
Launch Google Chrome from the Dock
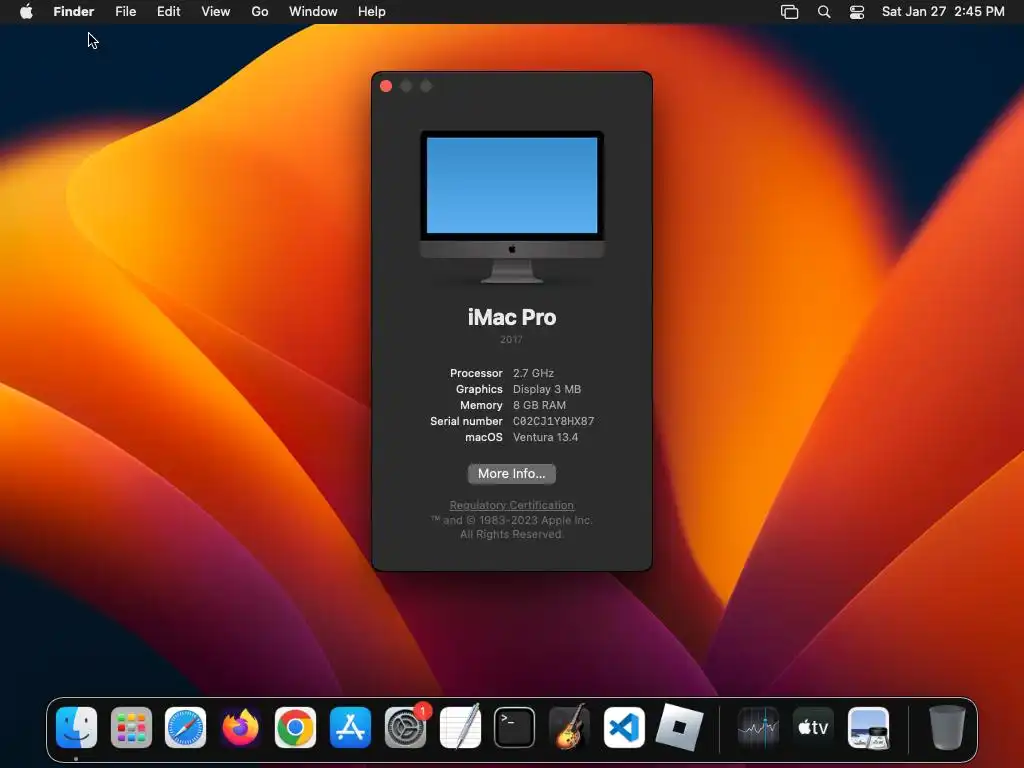(295, 728)
